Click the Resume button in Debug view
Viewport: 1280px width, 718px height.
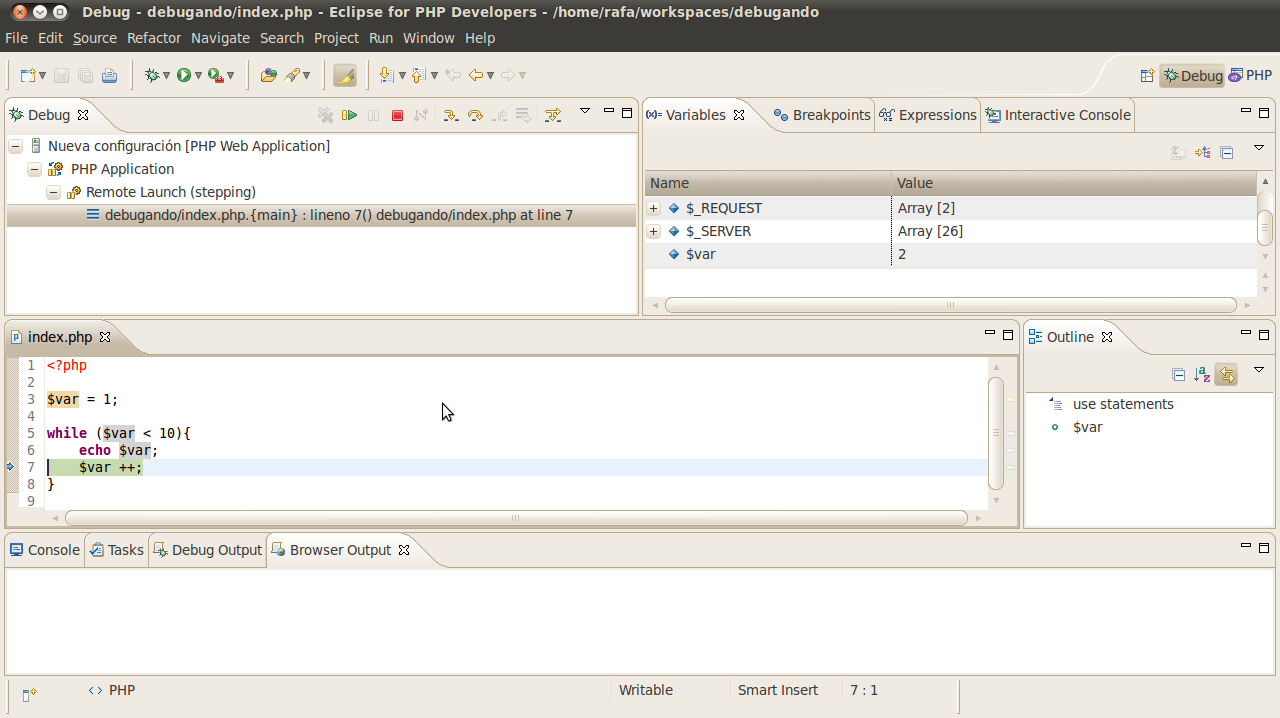349,115
